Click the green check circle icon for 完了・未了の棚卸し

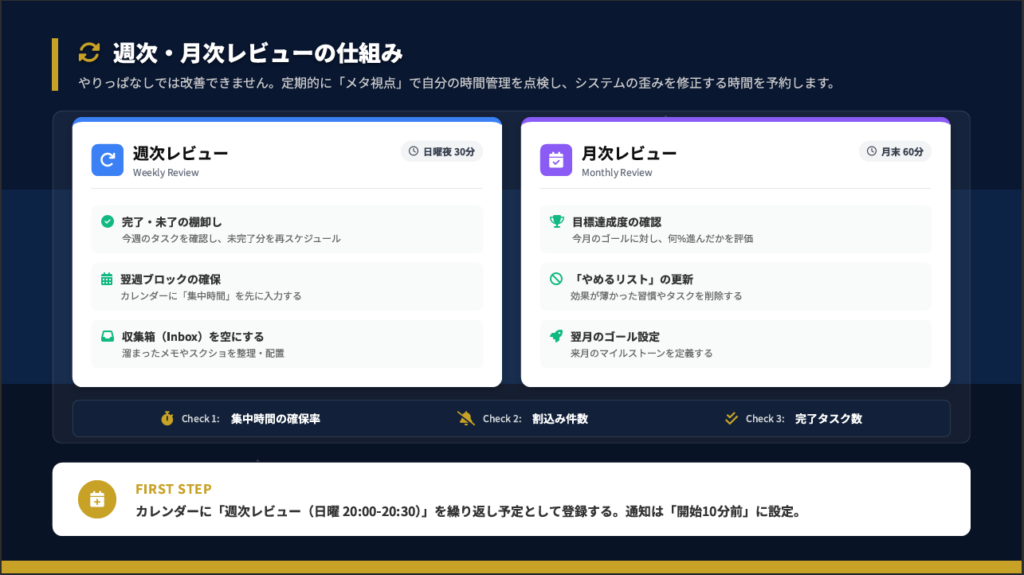[107, 221]
